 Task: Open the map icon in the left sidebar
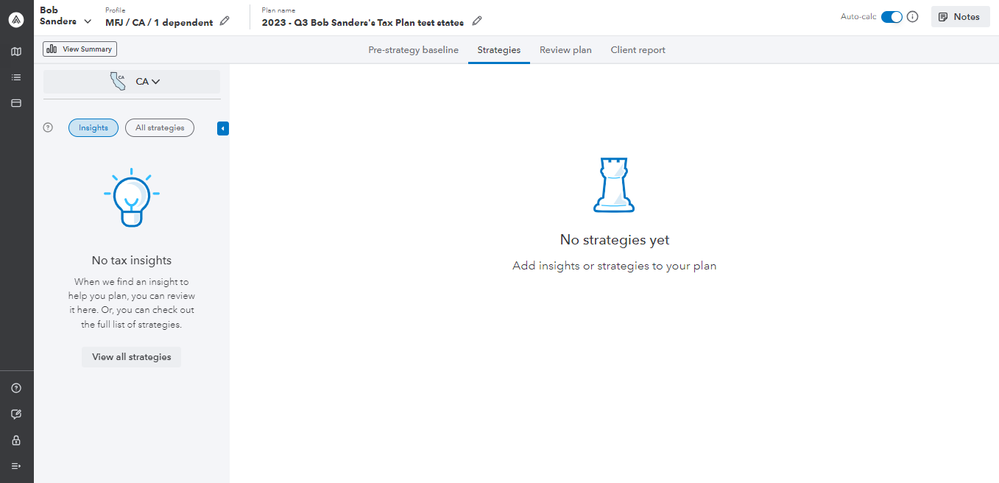click(16, 51)
